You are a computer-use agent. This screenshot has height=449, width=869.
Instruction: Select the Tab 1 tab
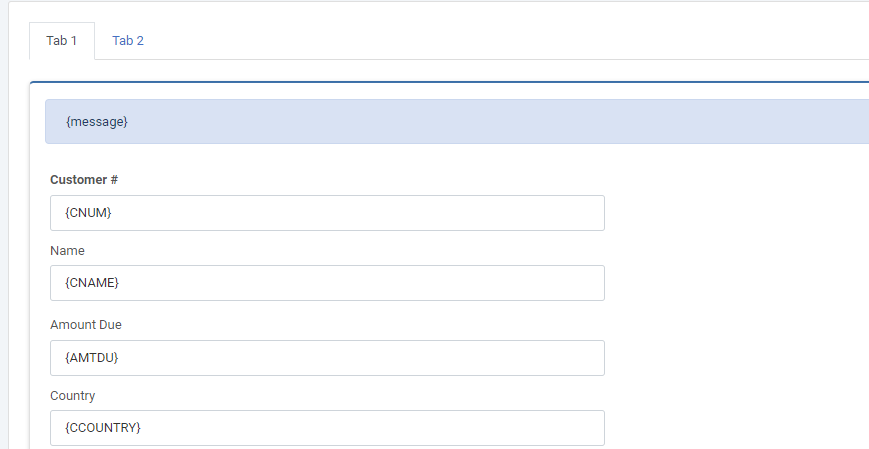pos(62,40)
